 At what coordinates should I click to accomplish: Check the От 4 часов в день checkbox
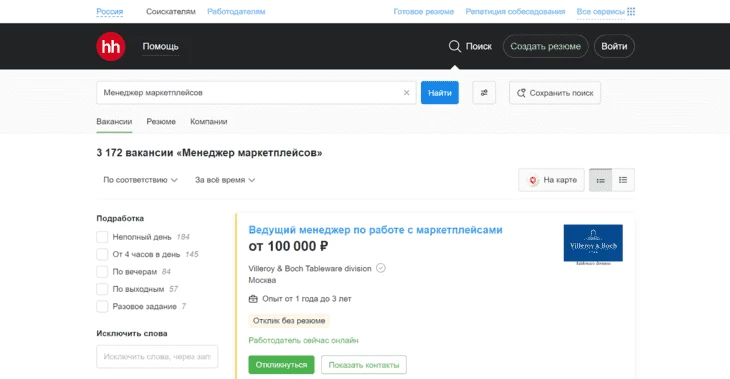point(102,254)
